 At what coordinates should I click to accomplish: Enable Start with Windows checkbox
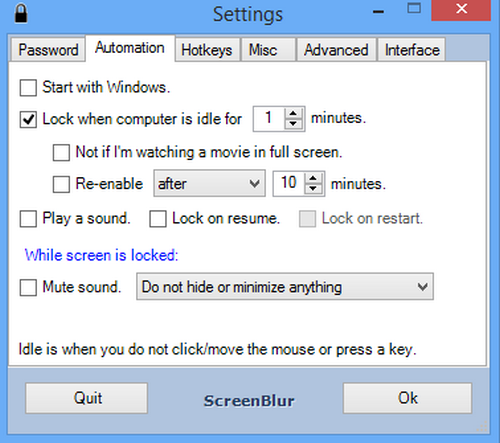pyautogui.click(x=28, y=88)
